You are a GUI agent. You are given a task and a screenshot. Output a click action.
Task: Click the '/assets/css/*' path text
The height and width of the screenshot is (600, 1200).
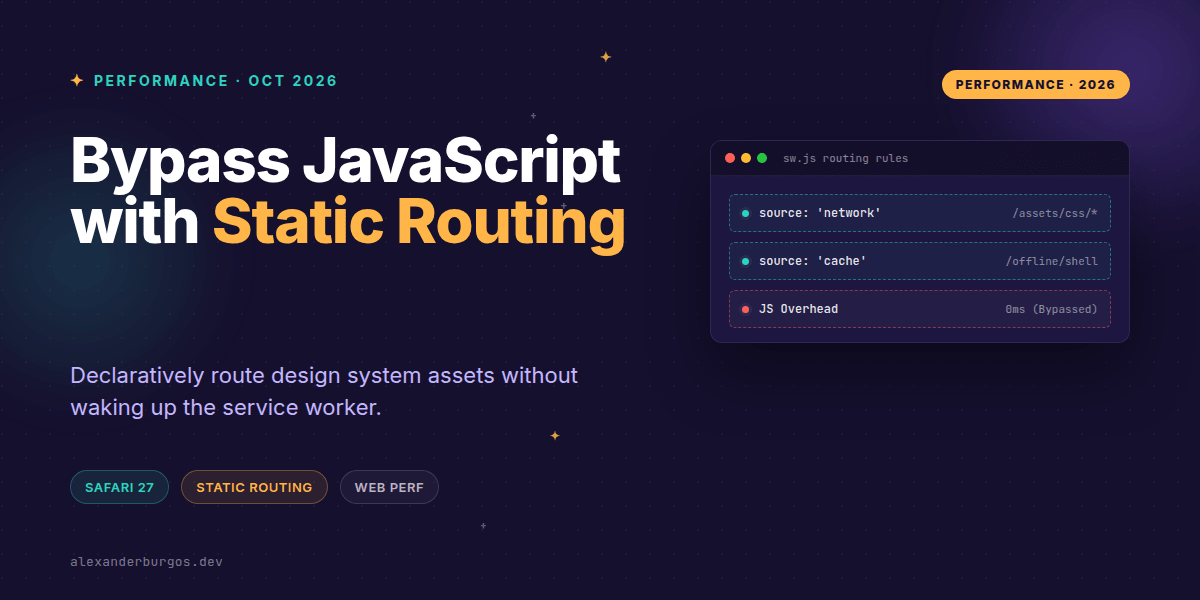click(1055, 213)
